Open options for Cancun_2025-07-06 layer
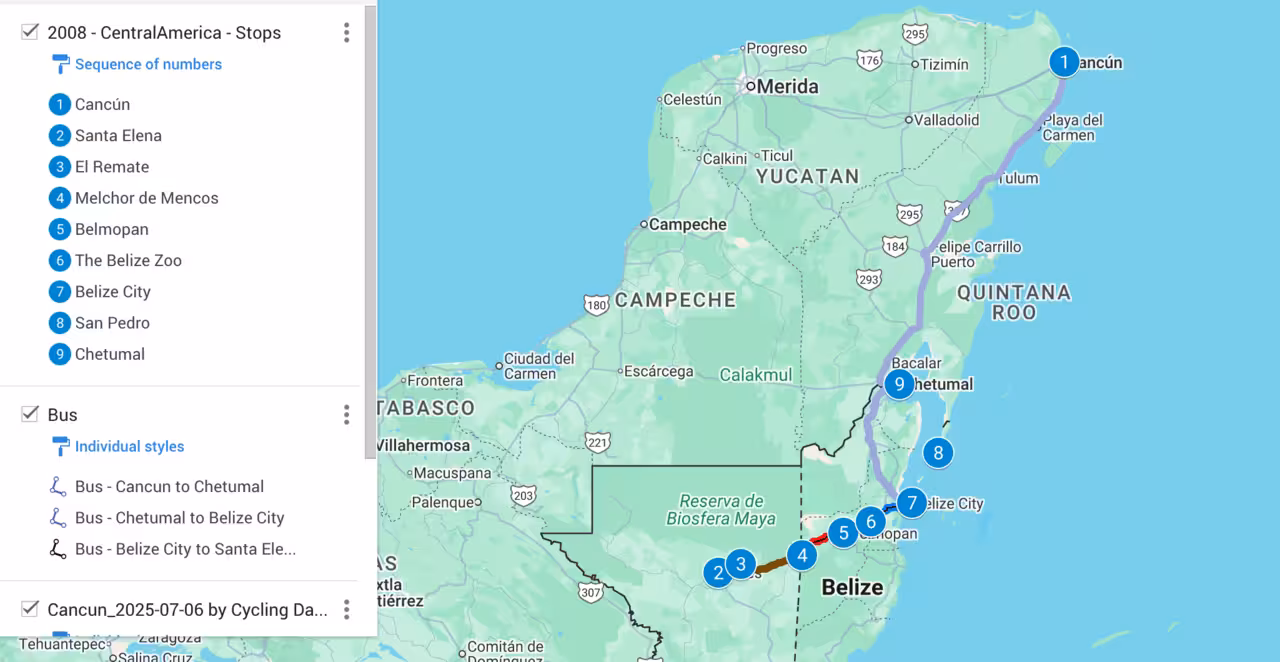 click(x=346, y=610)
